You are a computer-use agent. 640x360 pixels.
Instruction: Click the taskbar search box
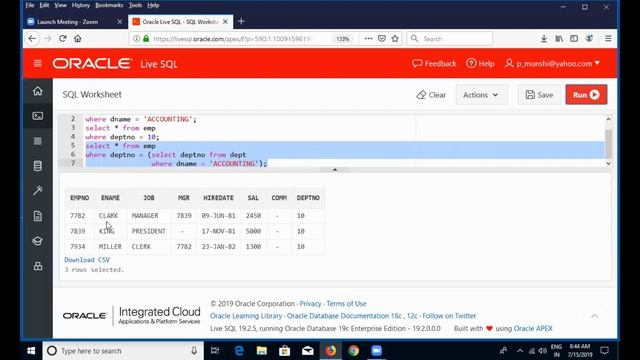pyautogui.click(x=123, y=351)
